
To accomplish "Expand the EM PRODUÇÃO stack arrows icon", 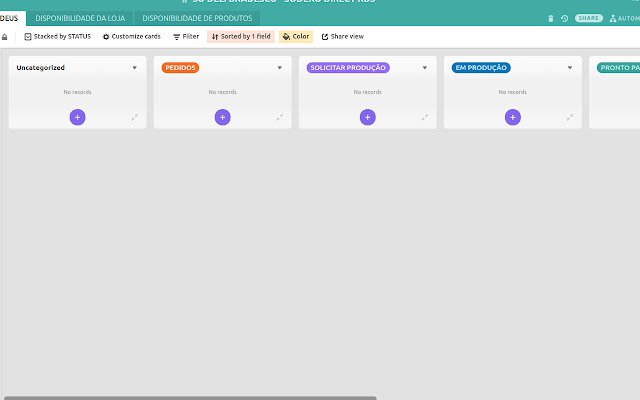I will coord(570,118).
